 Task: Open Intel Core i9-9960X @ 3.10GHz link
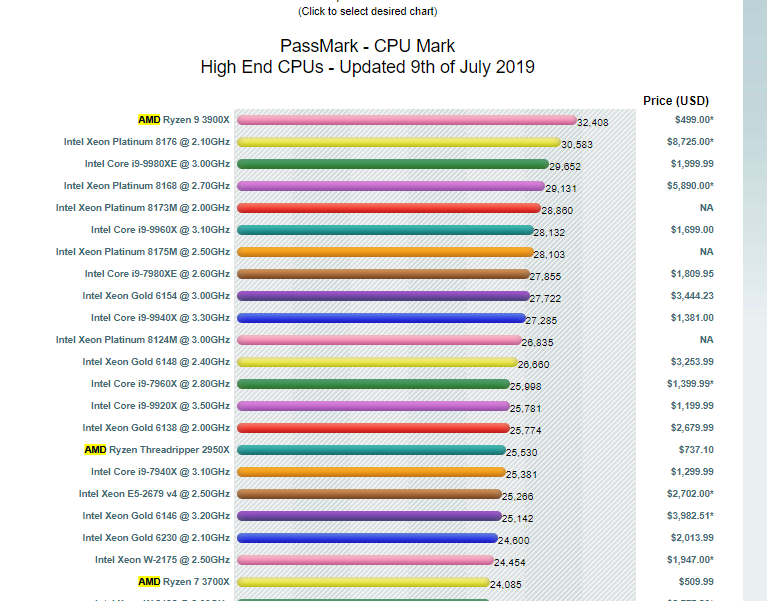(x=160, y=230)
